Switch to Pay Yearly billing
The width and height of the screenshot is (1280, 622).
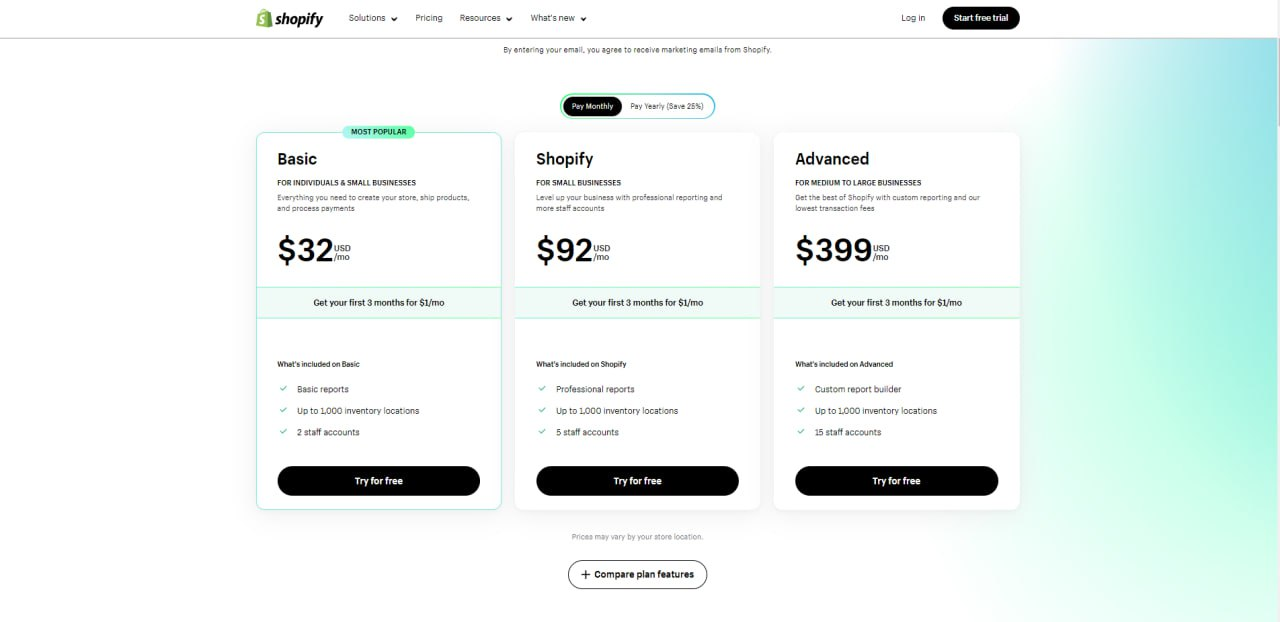click(666, 106)
